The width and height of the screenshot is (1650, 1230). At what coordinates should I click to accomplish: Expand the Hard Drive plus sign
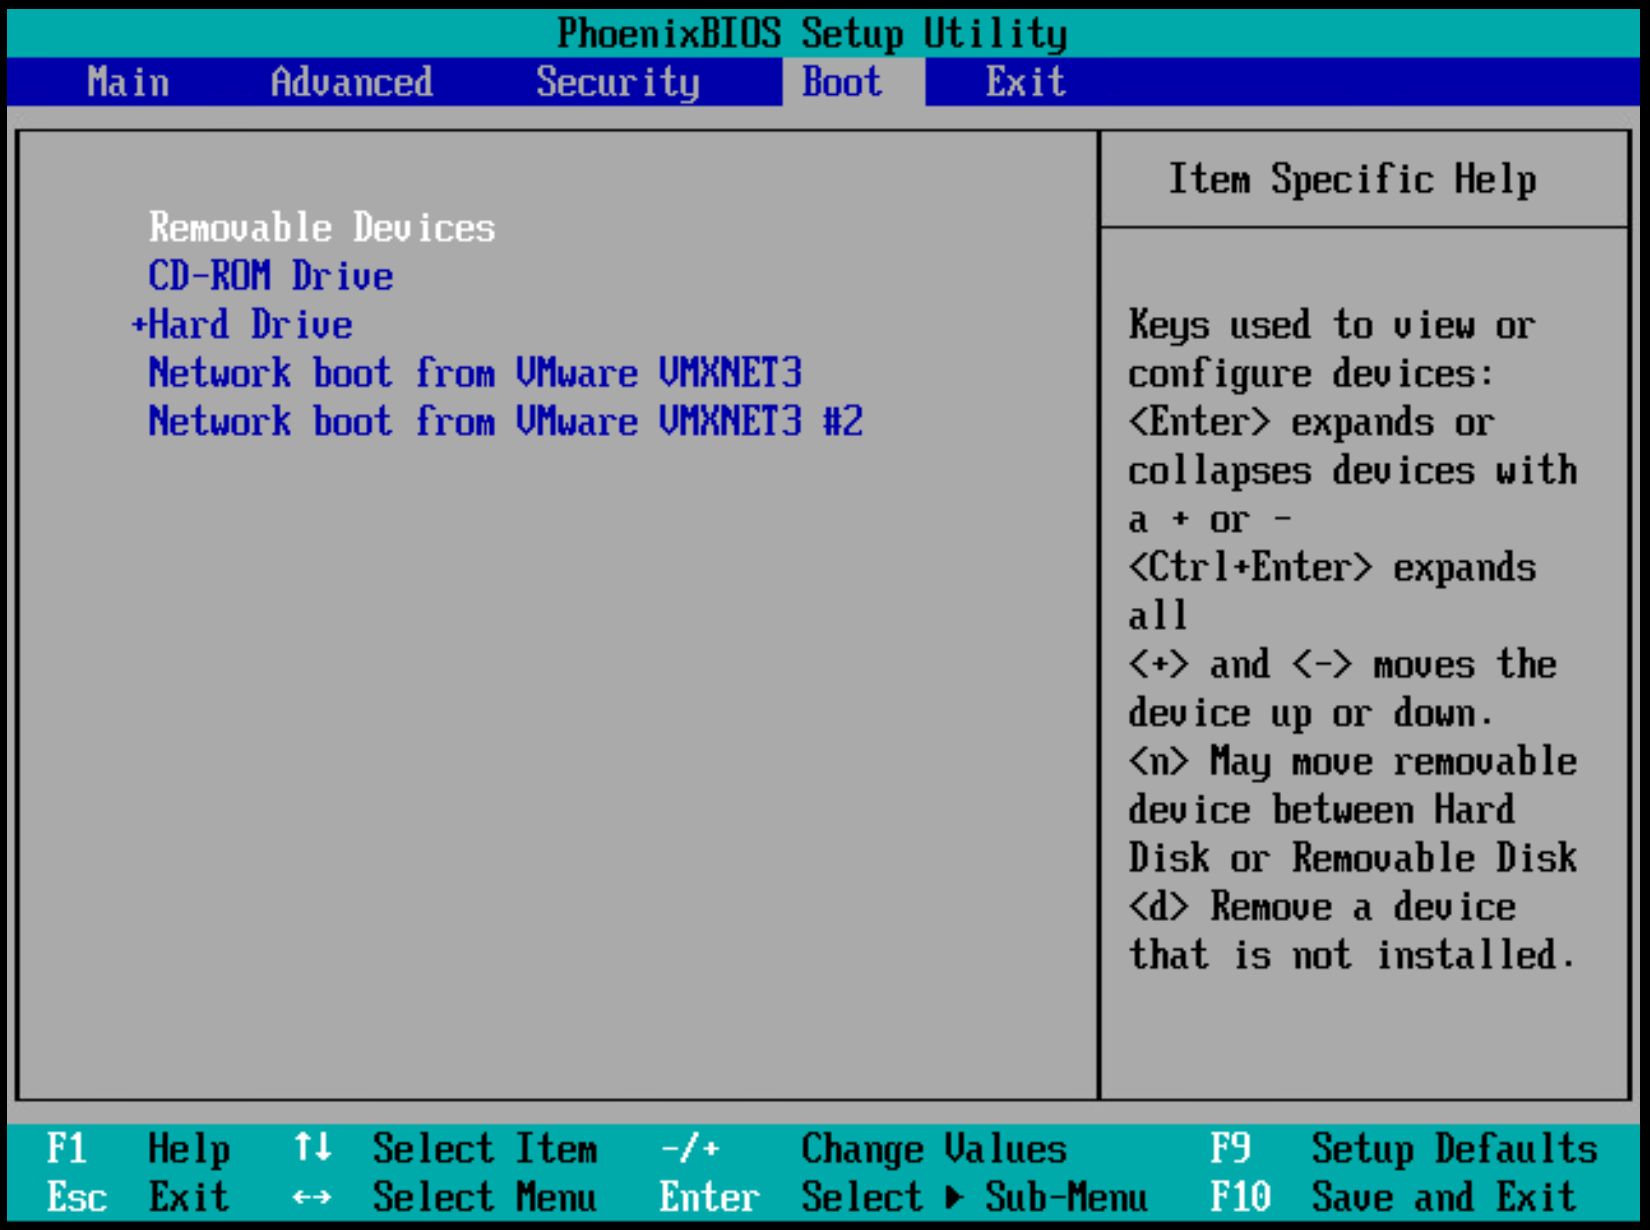139,325
